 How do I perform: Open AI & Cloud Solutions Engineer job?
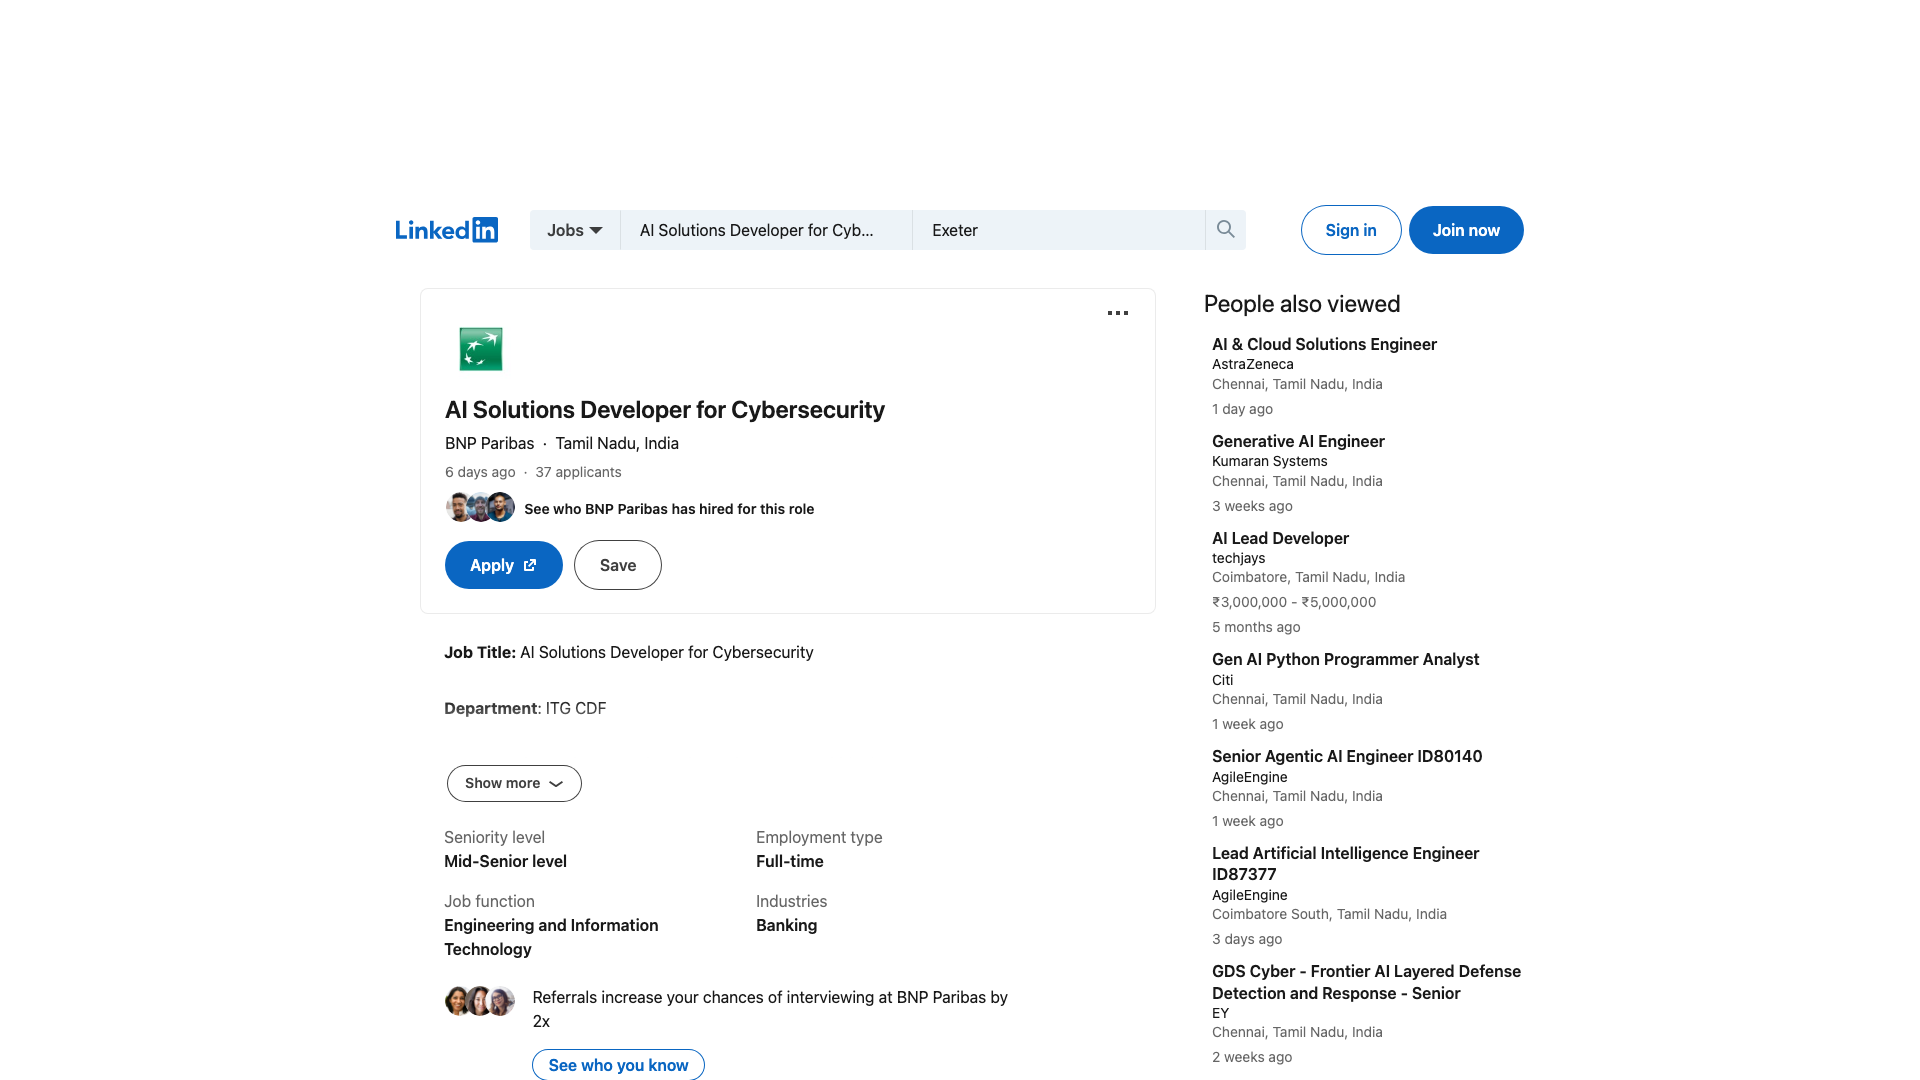1324,344
